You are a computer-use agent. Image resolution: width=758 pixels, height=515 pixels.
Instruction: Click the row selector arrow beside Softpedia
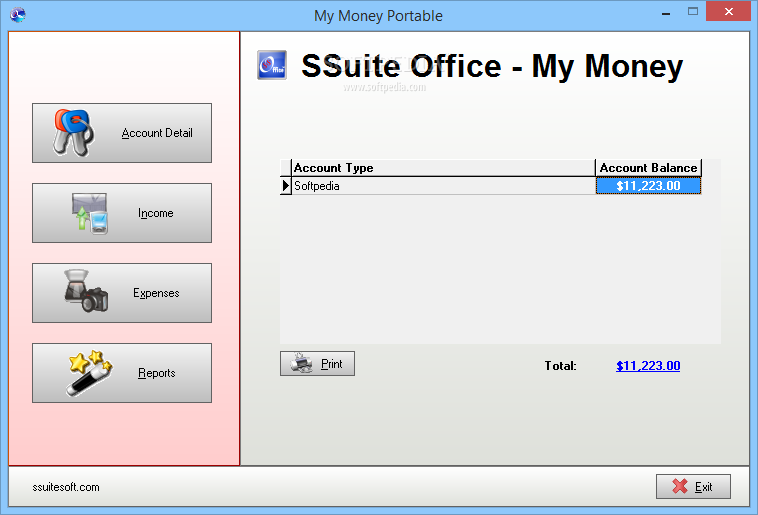coord(285,186)
